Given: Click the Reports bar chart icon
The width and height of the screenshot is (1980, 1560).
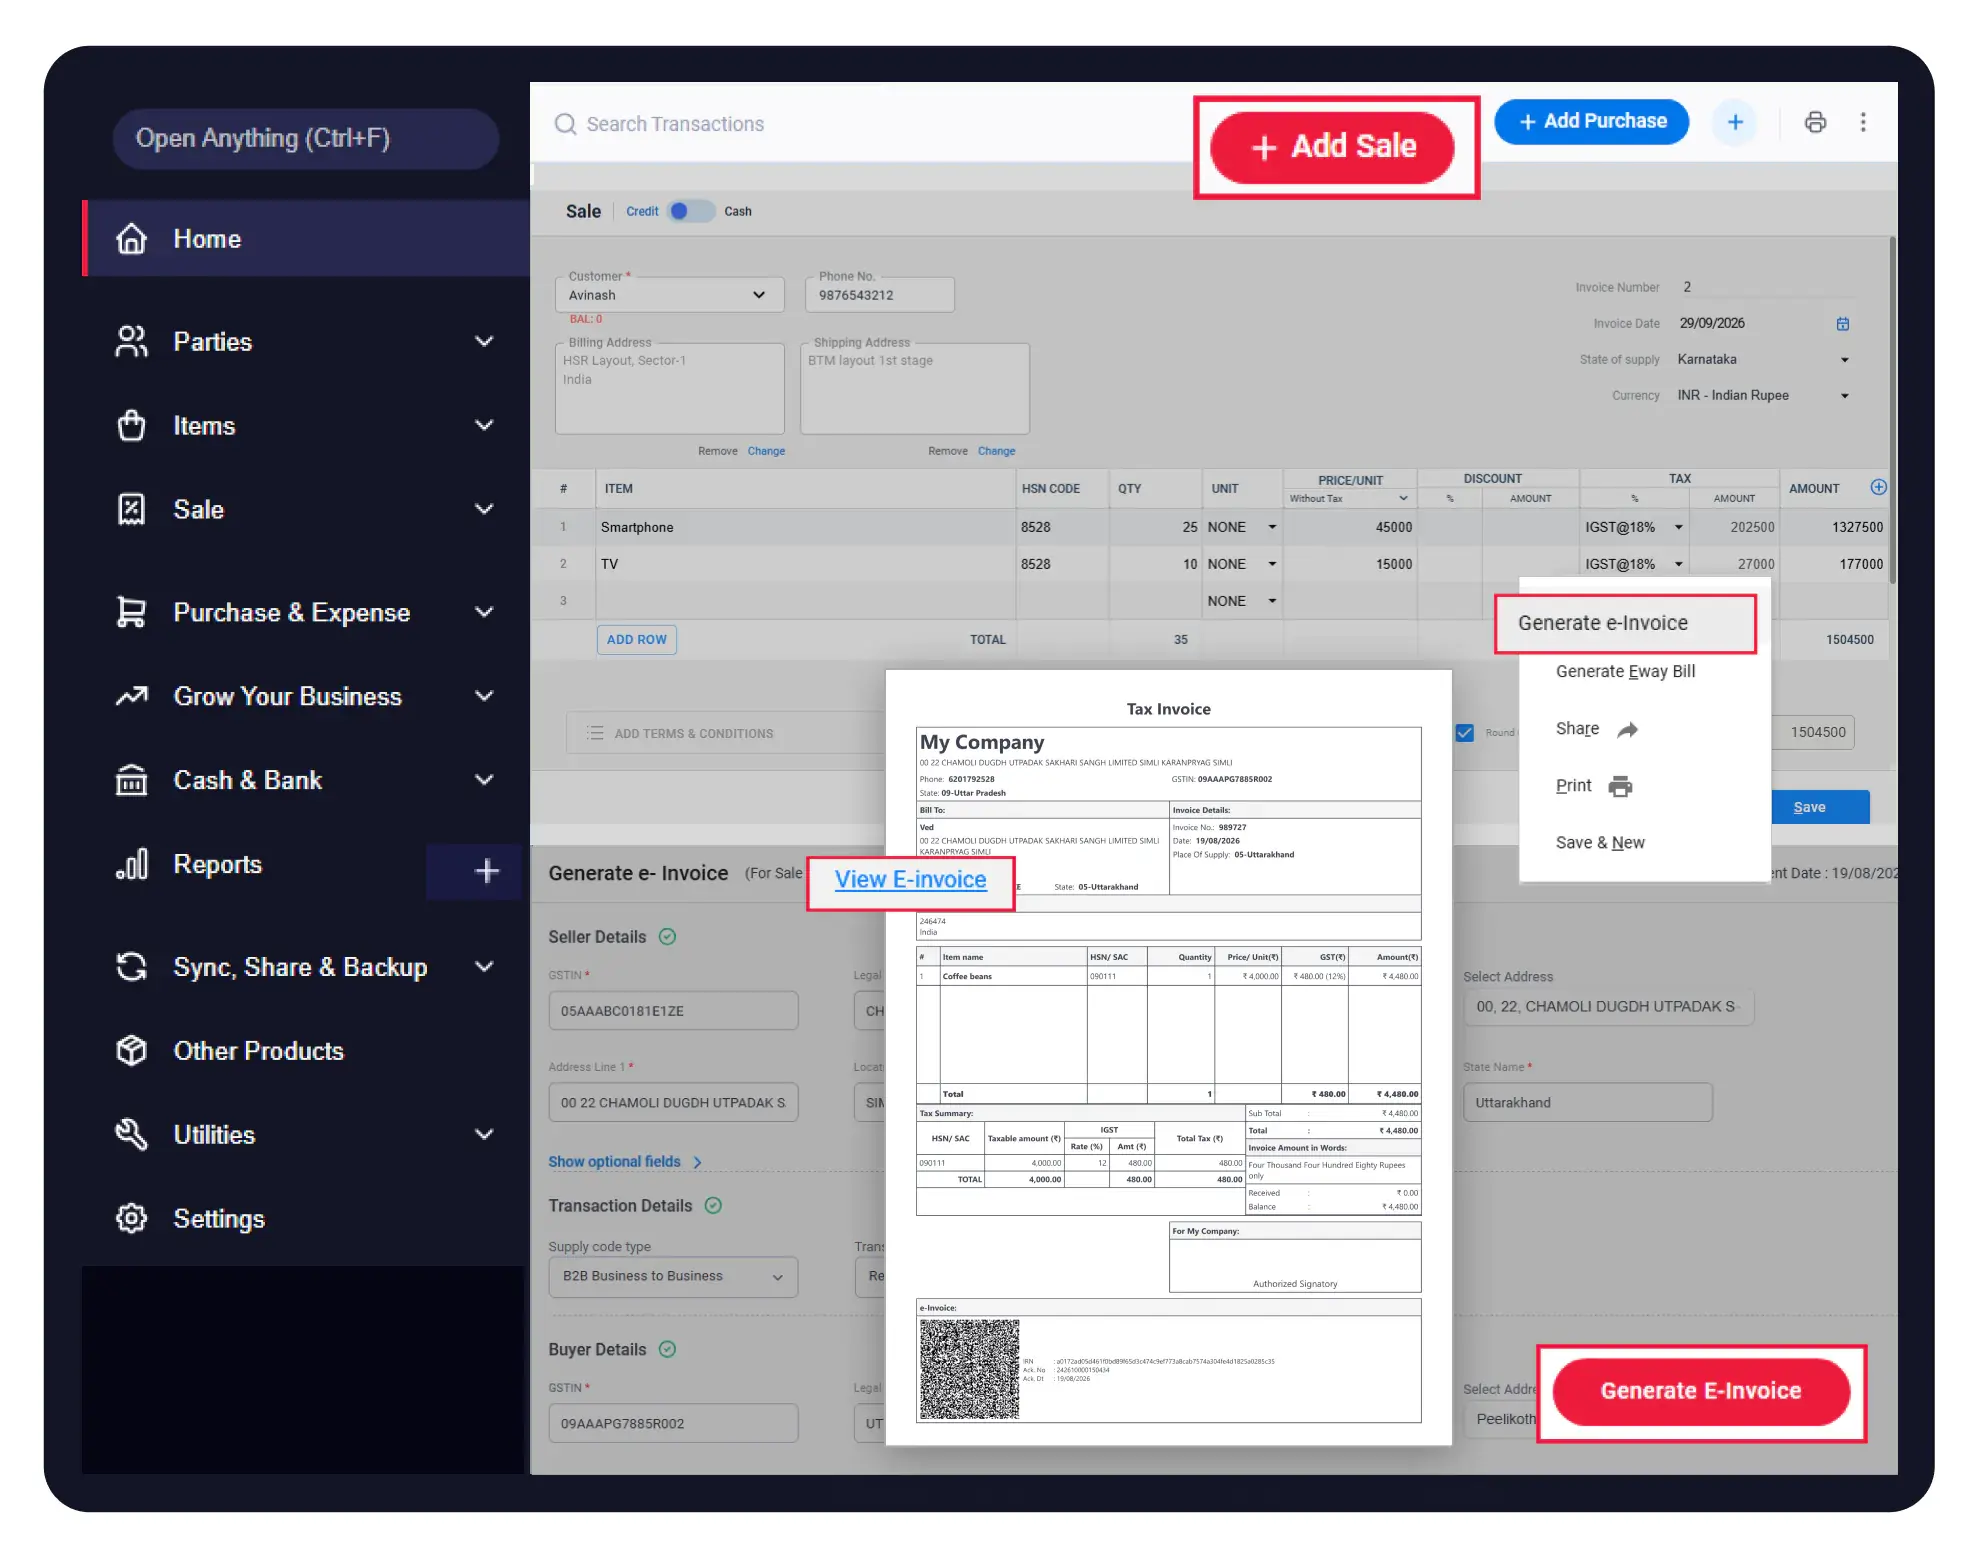Looking at the screenshot, I should [x=132, y=864].
